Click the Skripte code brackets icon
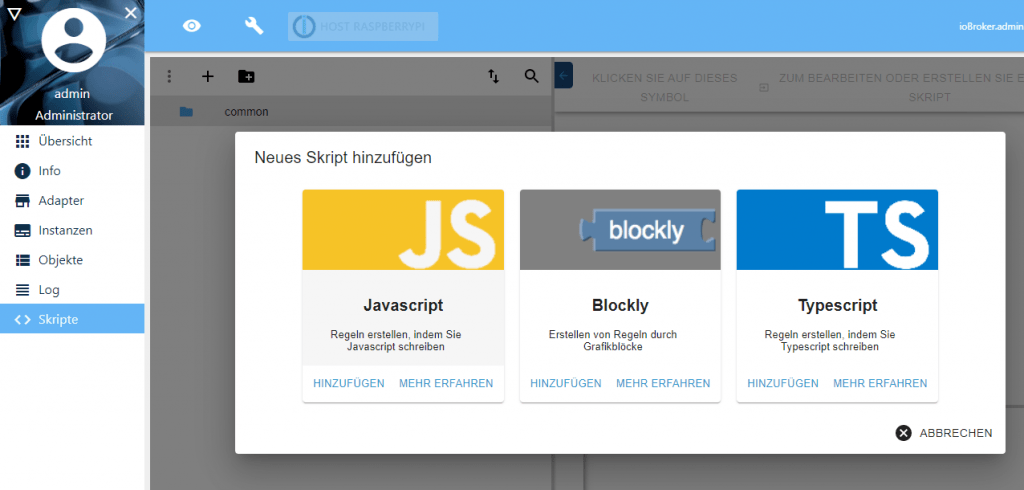Image resolution: width=1024 pixels, height=490 pixels. click(x=22, y=319)
